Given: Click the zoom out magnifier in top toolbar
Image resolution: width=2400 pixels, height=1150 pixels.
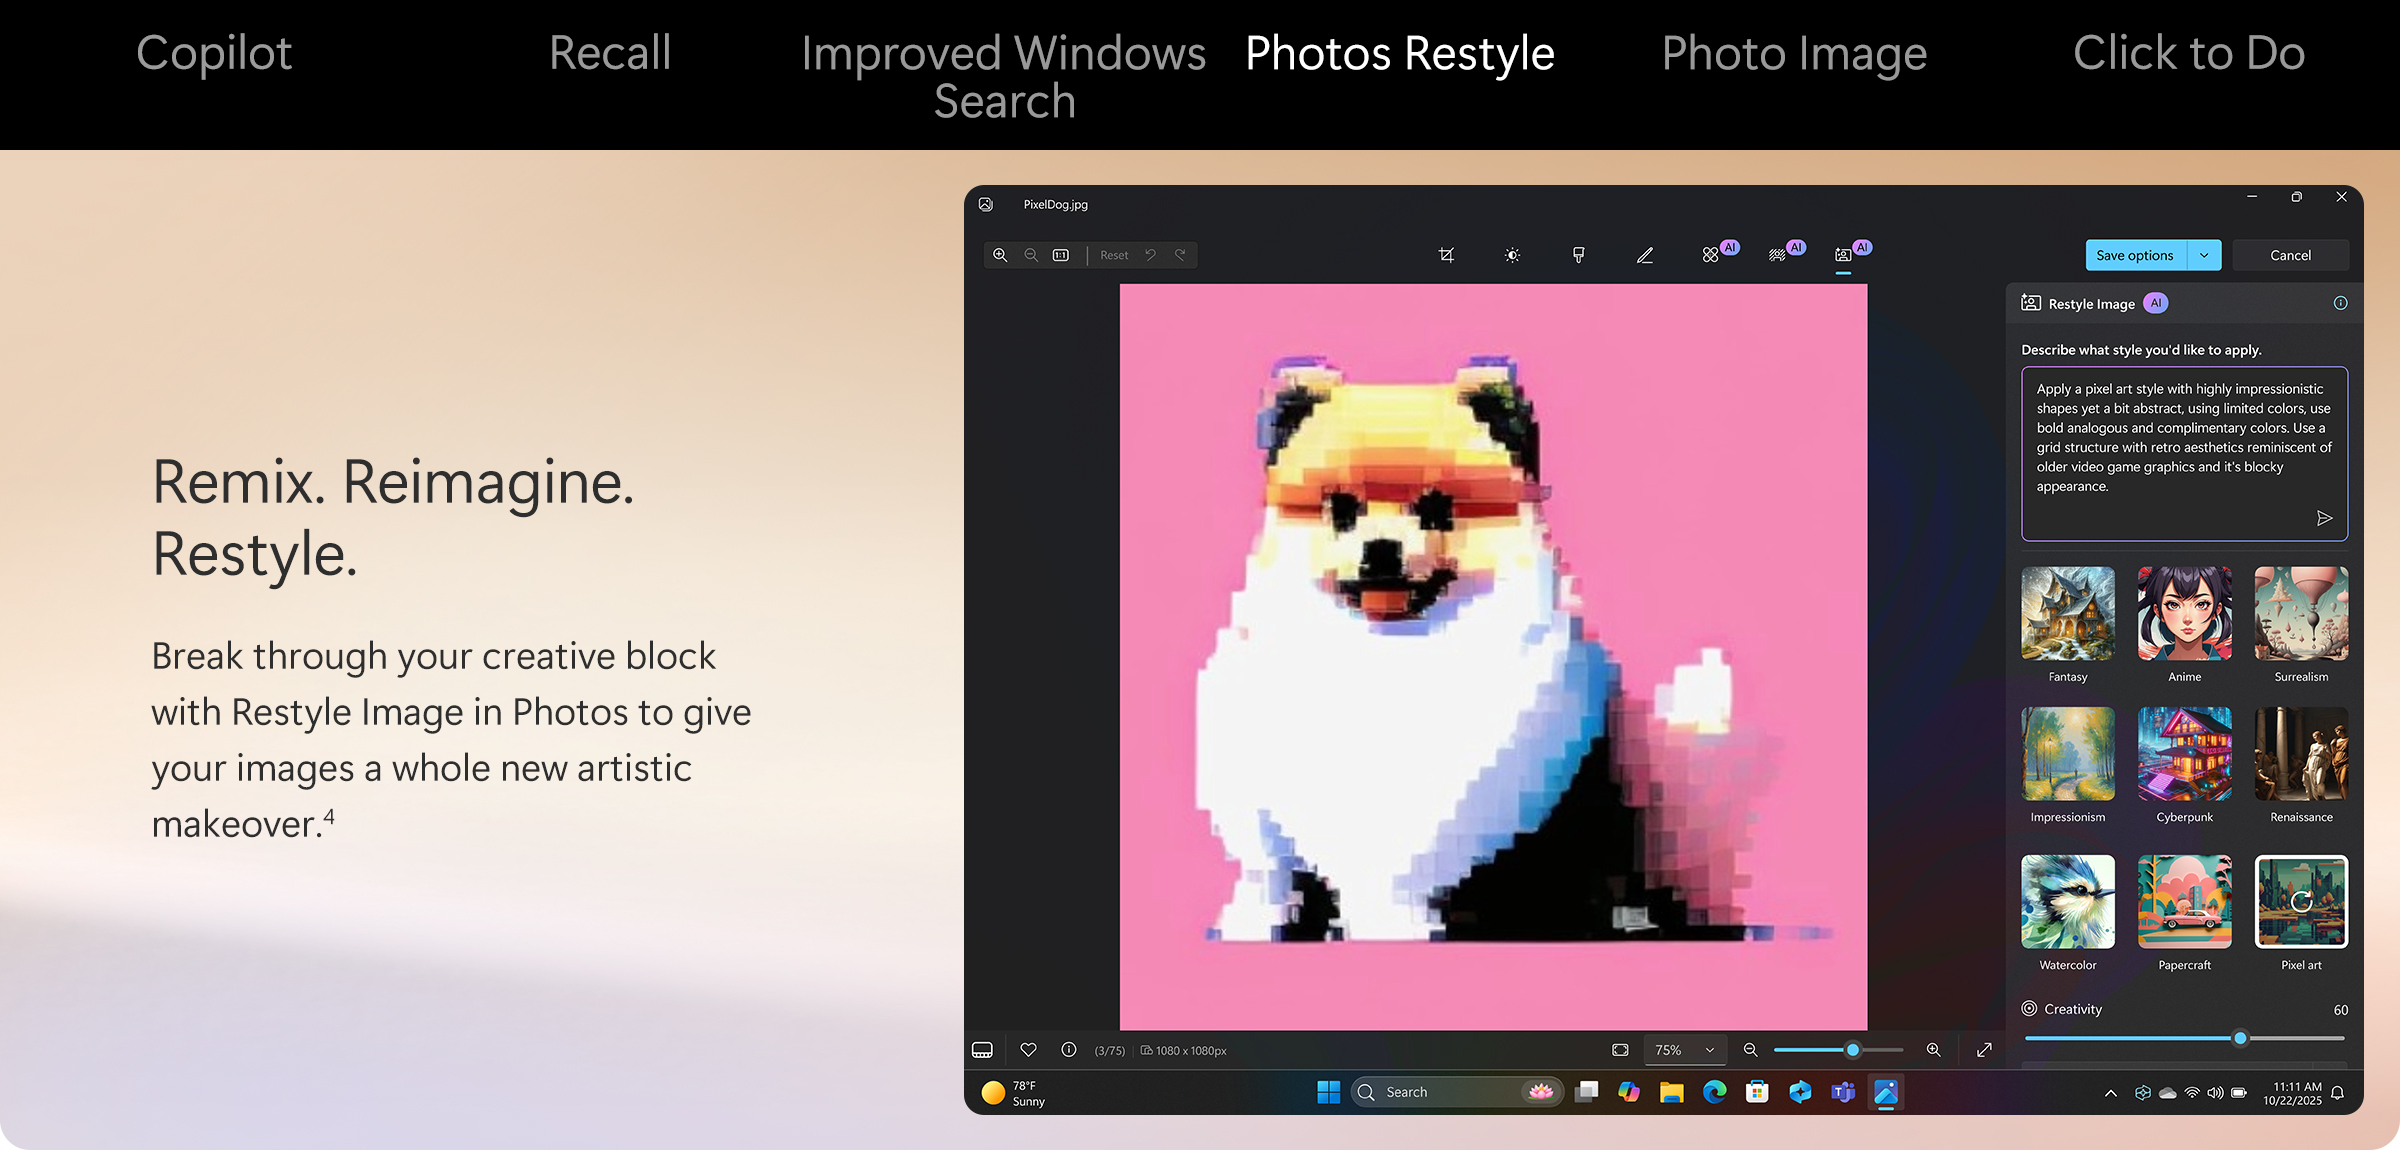Looking at the screenshot, I should coord(1031,255).
